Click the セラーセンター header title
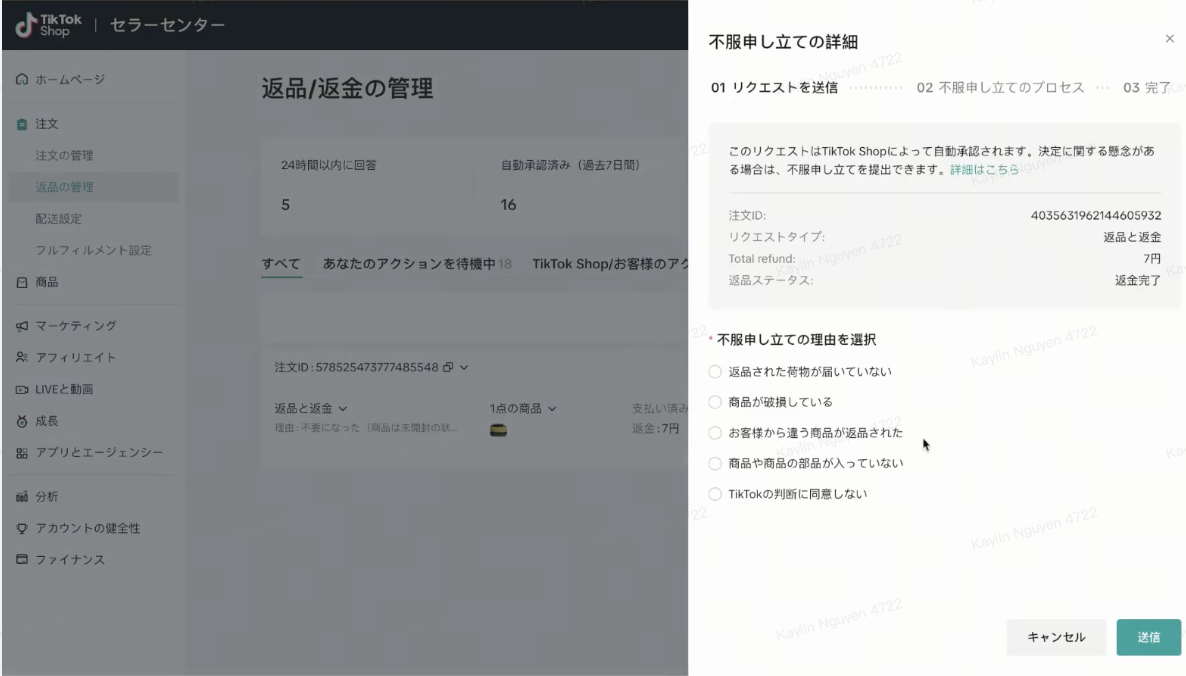 (x=167, y=25)
